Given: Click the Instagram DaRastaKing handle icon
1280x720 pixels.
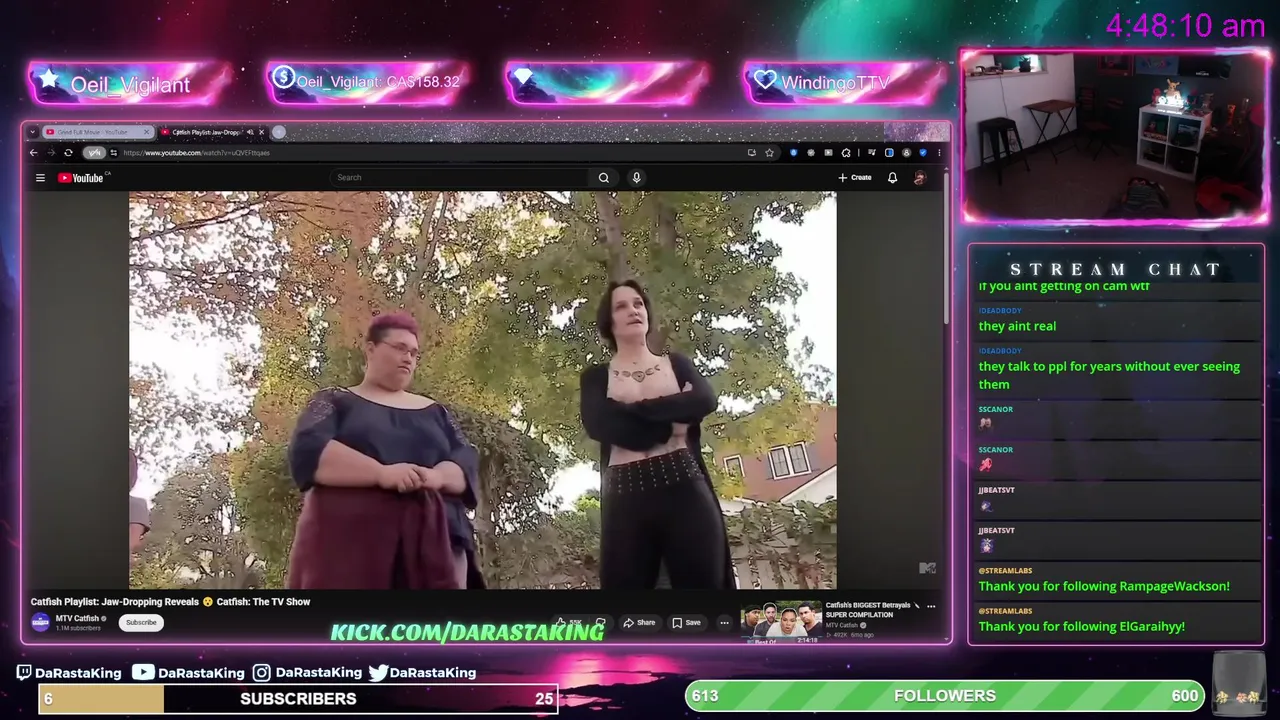Looking at the screenshot, I should point(261,672).
